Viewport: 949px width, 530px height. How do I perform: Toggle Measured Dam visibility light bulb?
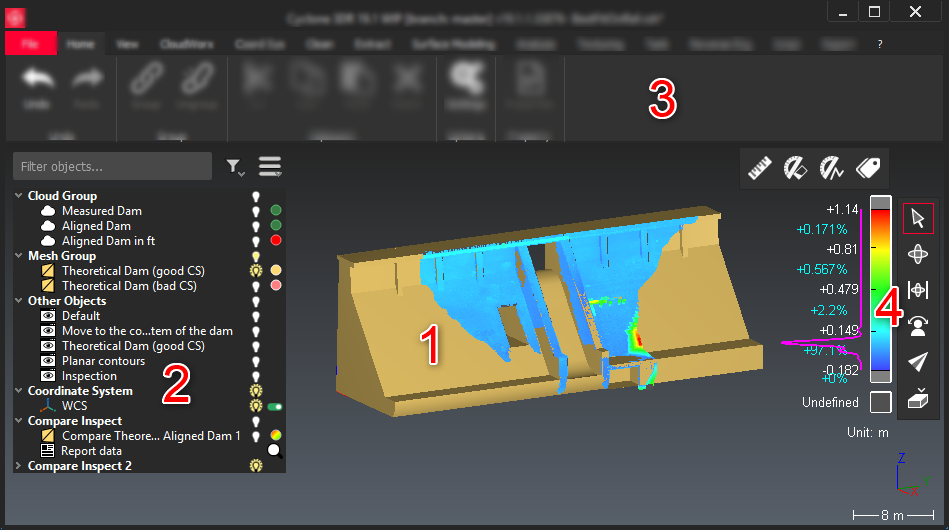tap(255, 211)
